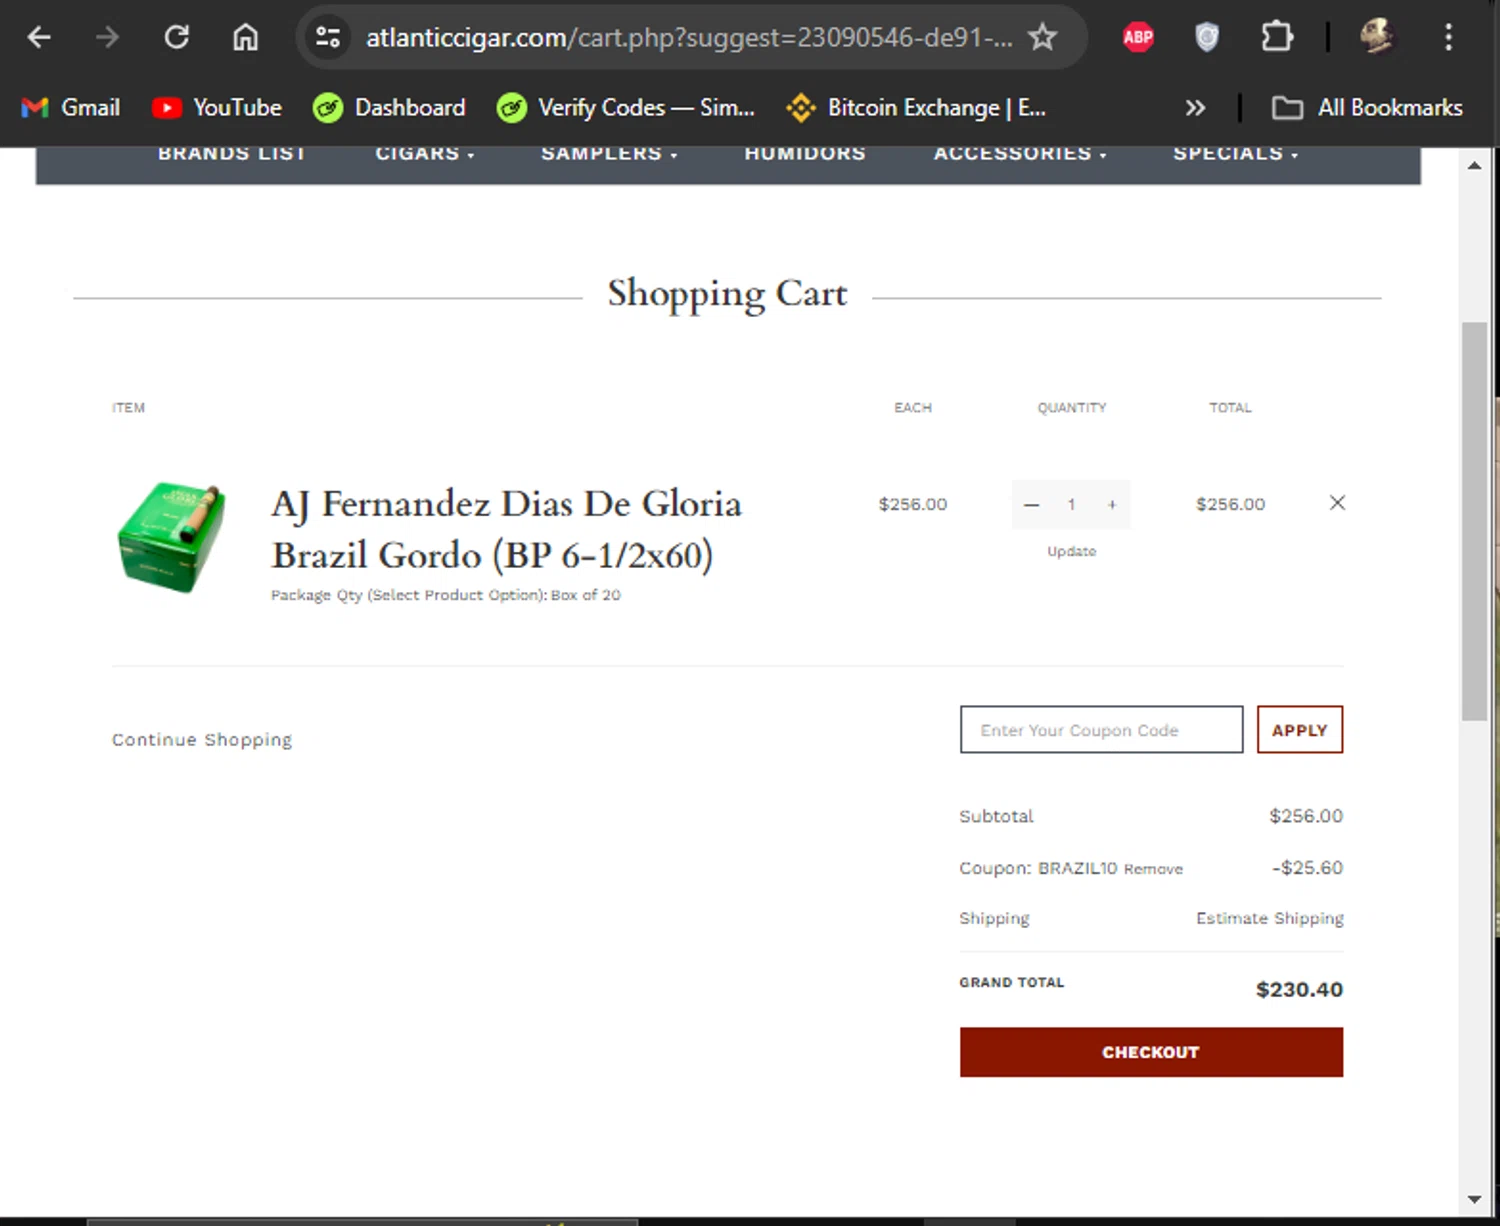The height and width of the screenshot is (1226, 1500).
Task: Click the address bar URL
Action: tap(688, 38)
